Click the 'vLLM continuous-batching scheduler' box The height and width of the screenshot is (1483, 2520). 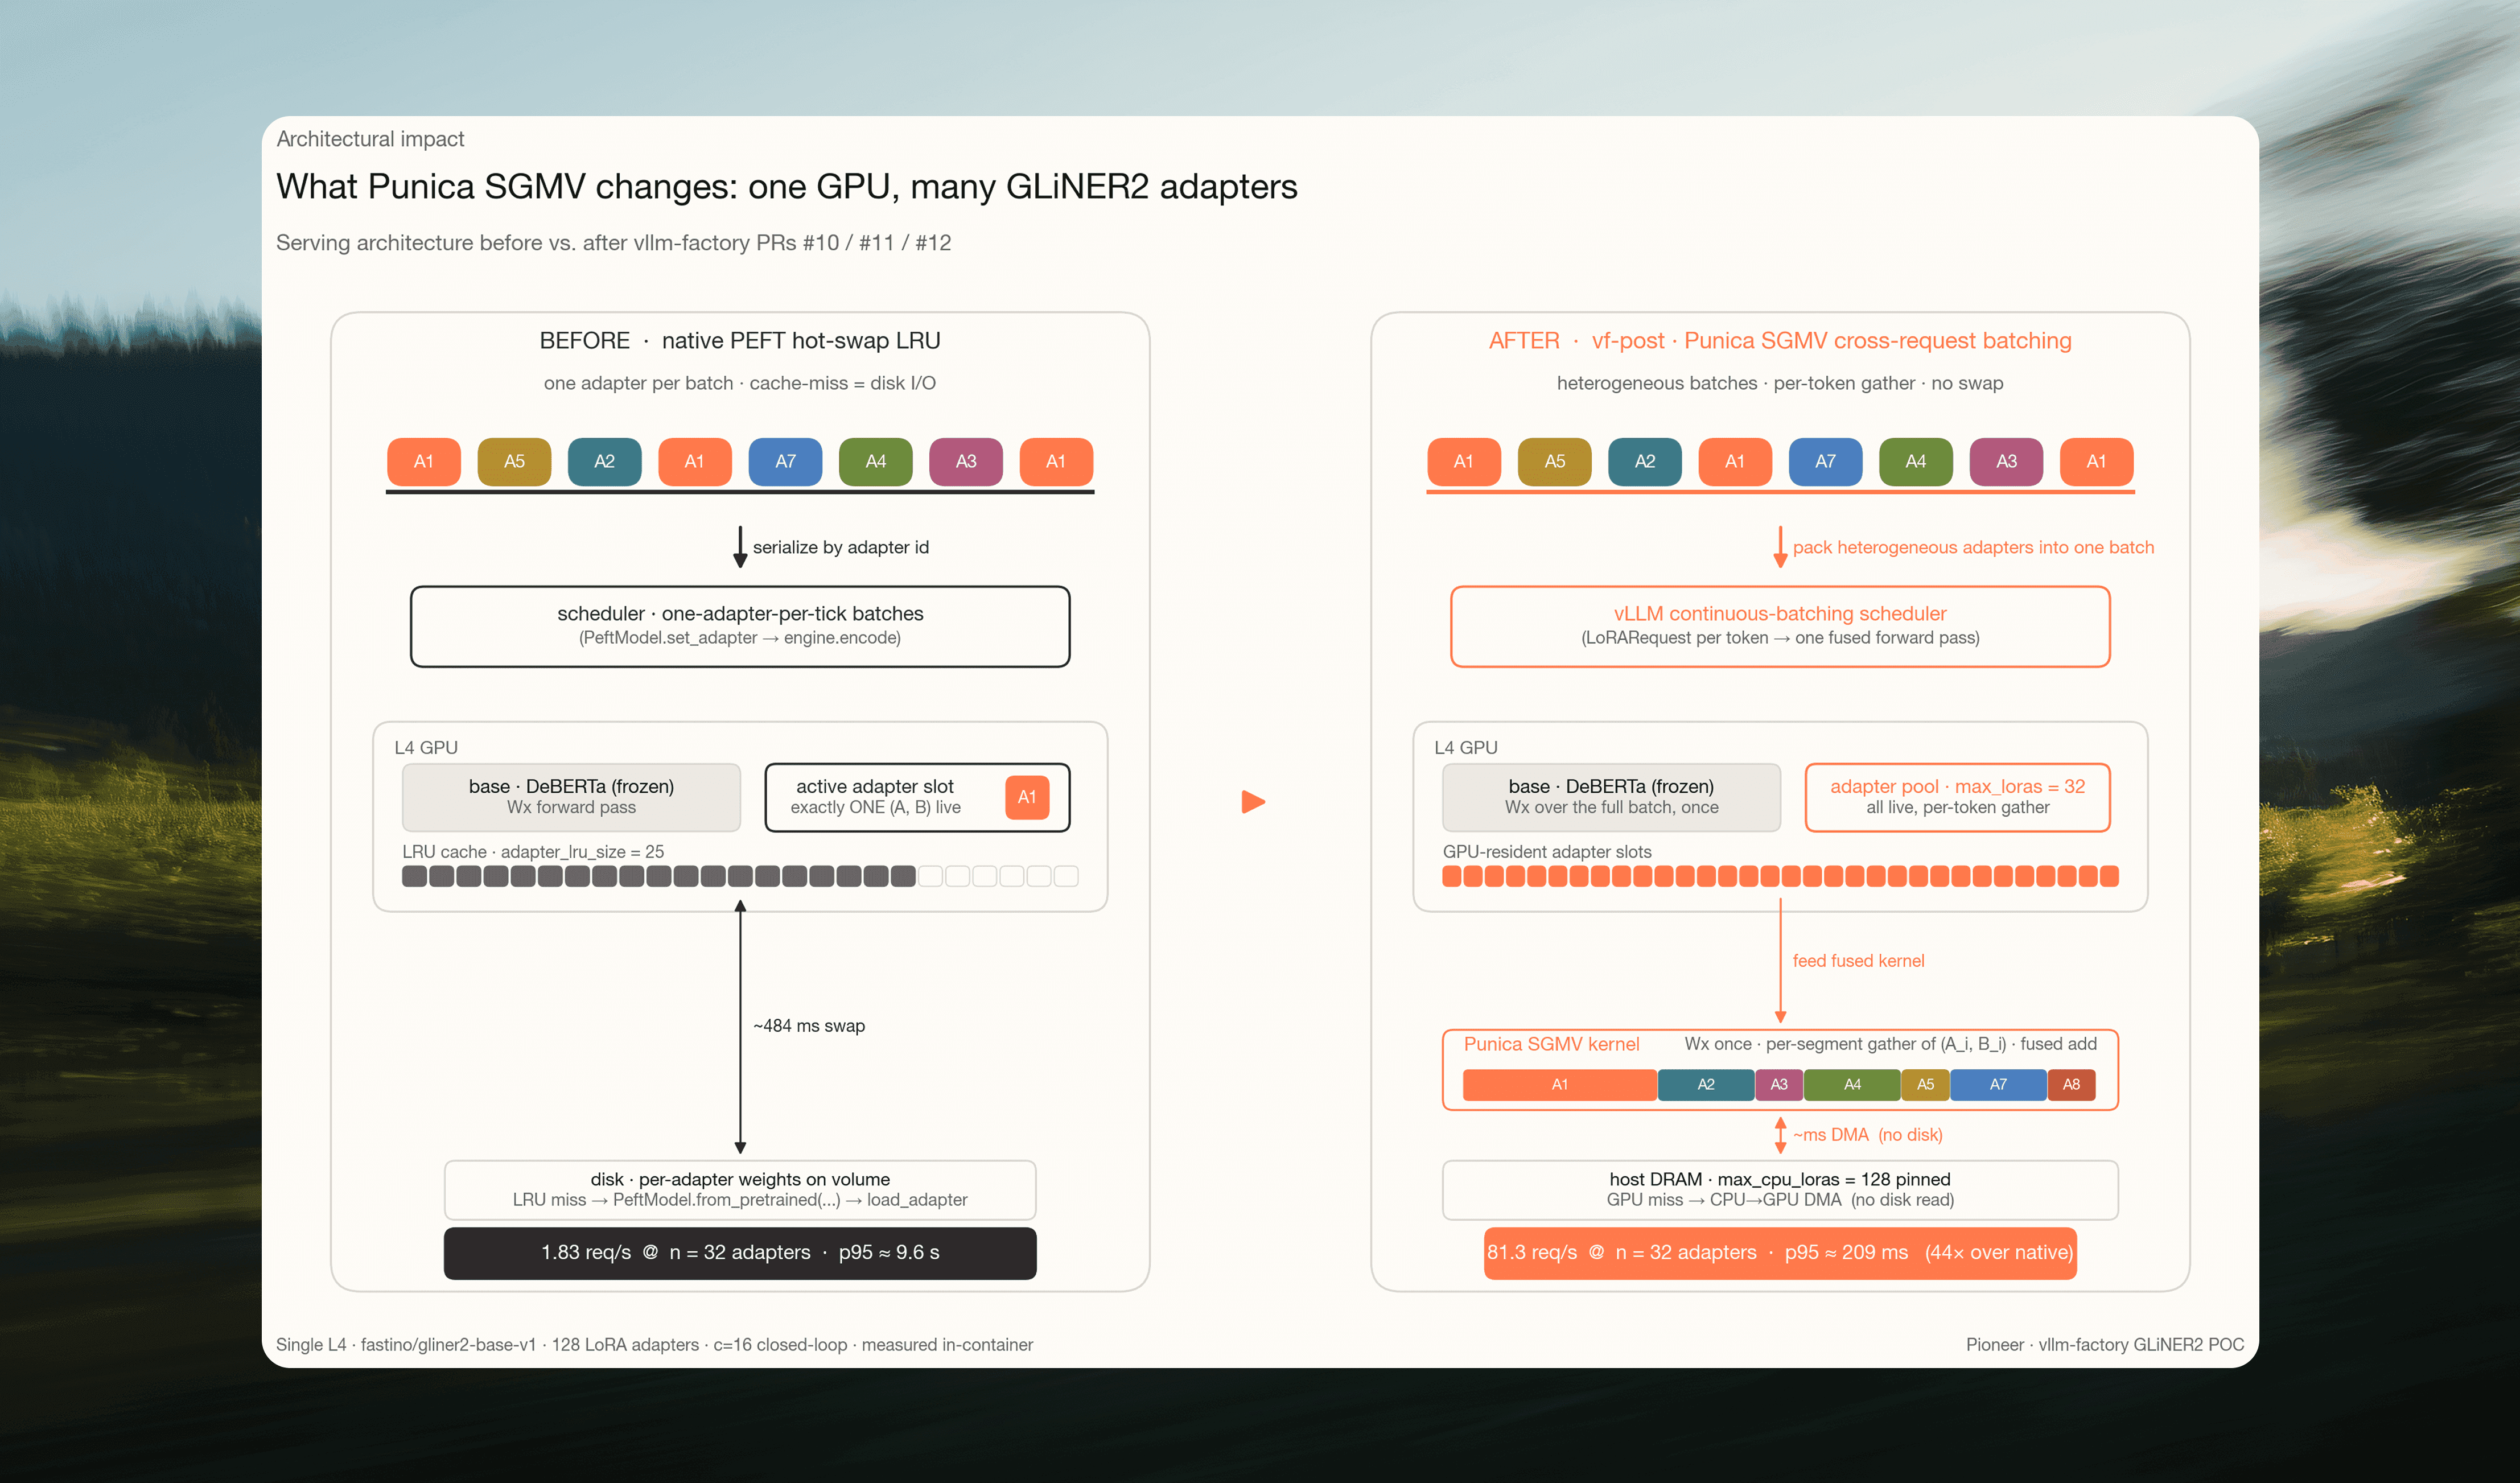(1780, 626)
